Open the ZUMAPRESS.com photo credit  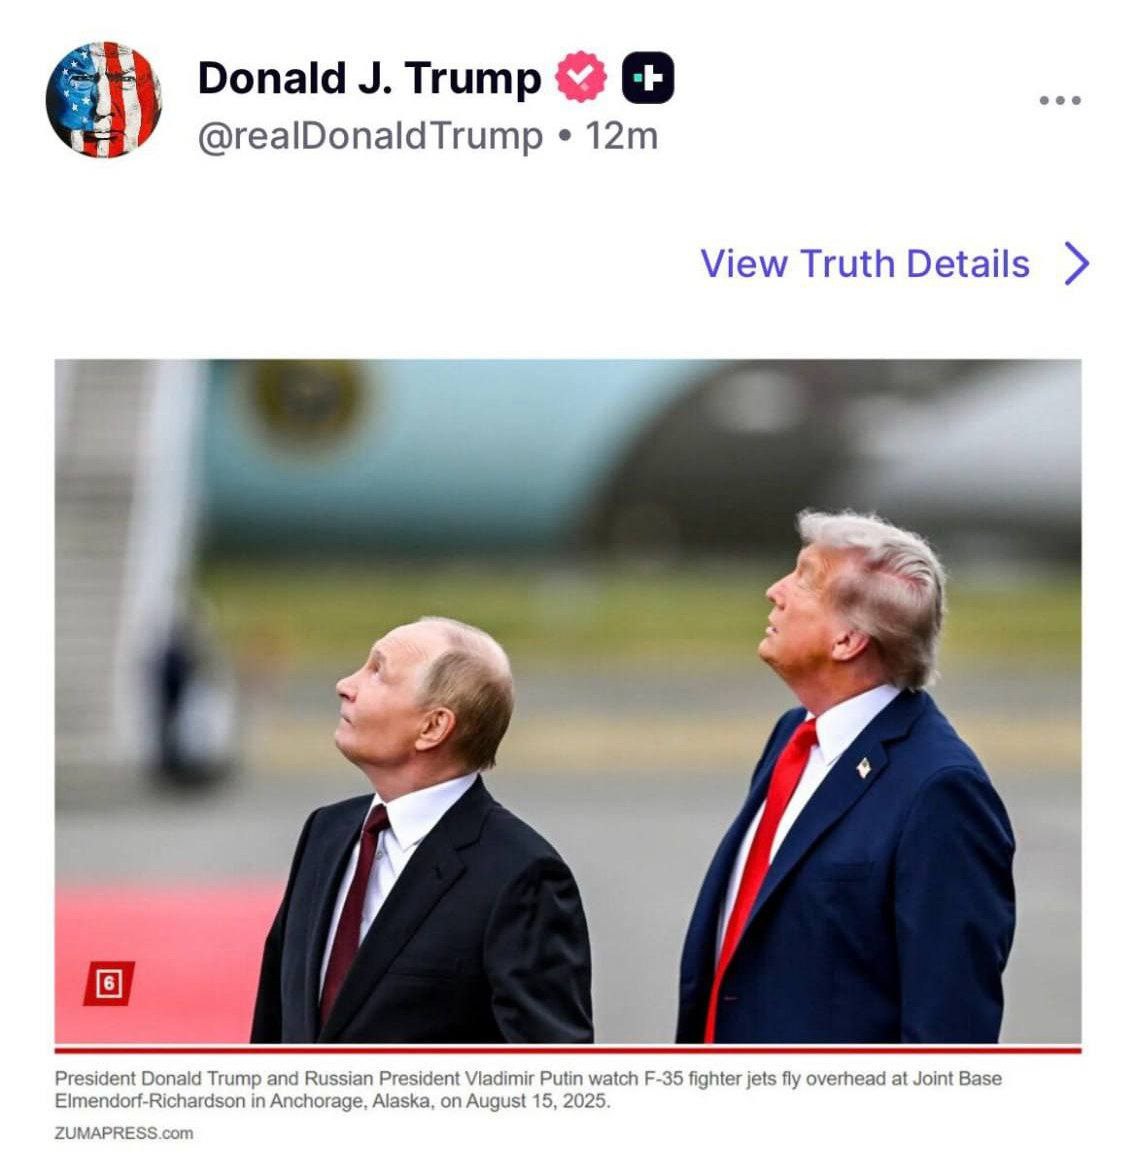(124, 1133)
